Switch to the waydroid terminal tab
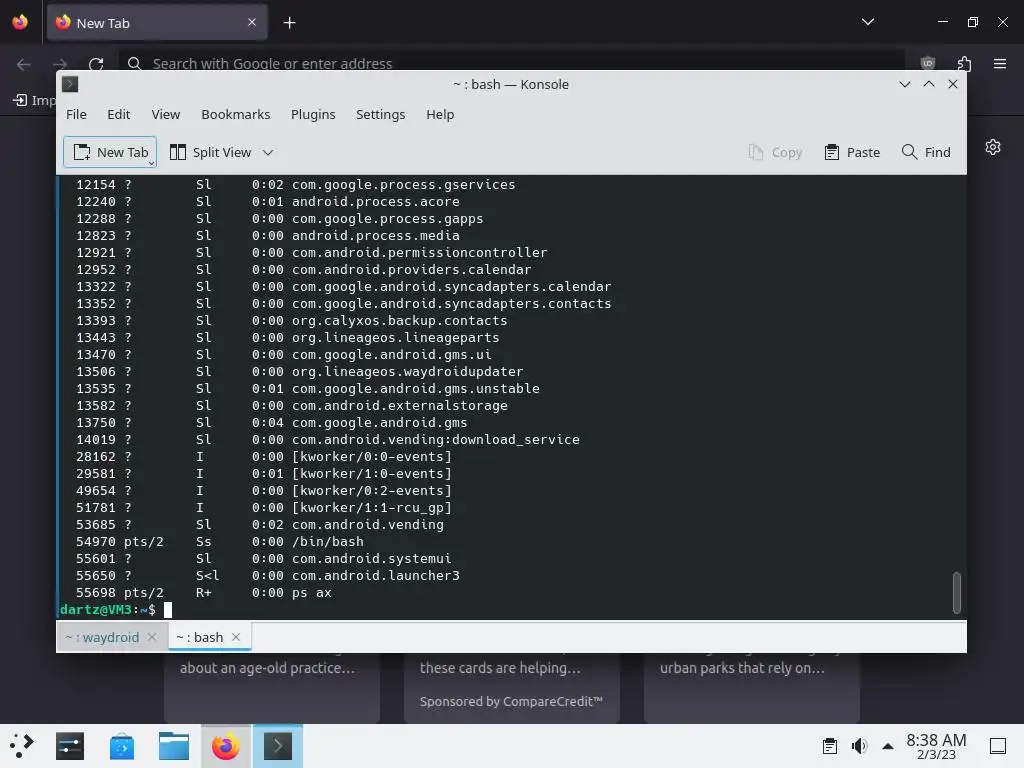Image resolution: width=1024 pixels, height=768 pixels. pos(103,637)
